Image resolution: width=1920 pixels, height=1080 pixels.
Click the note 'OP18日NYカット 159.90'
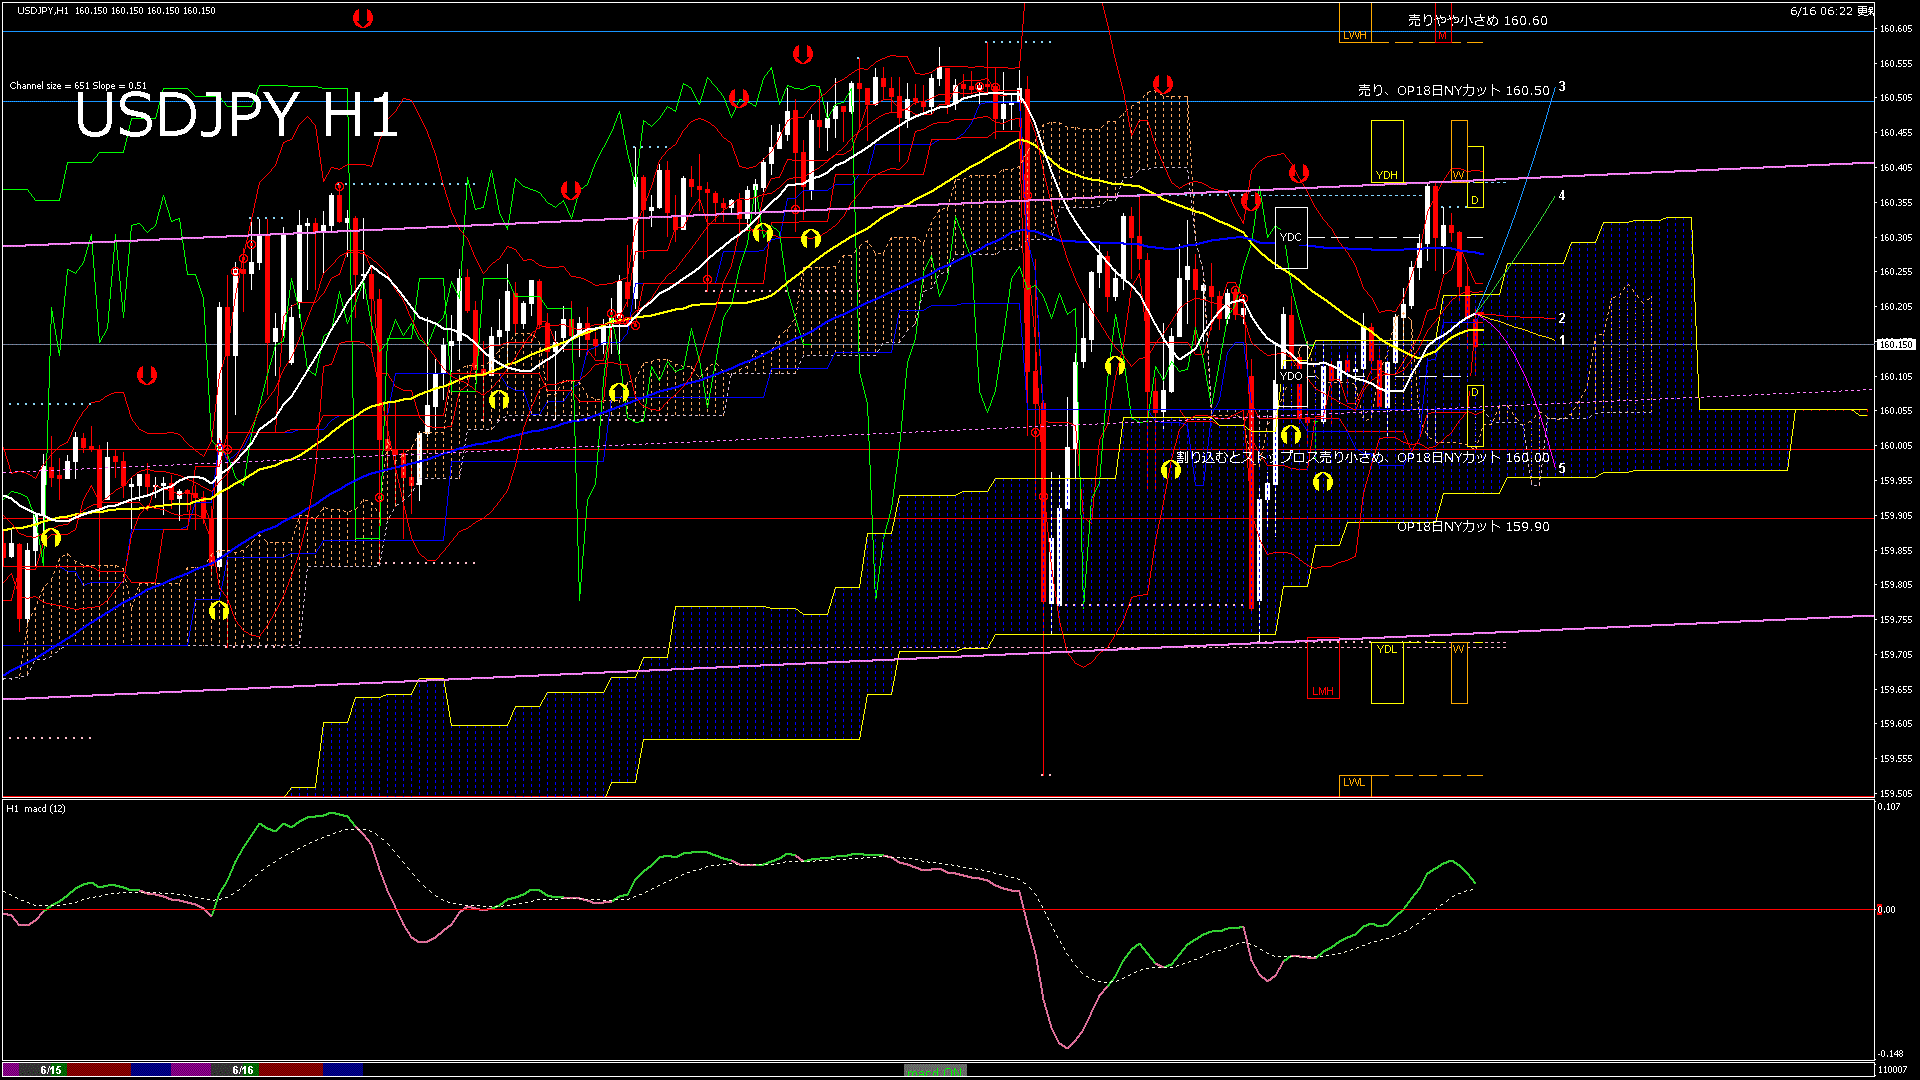tap(1473, 526)
